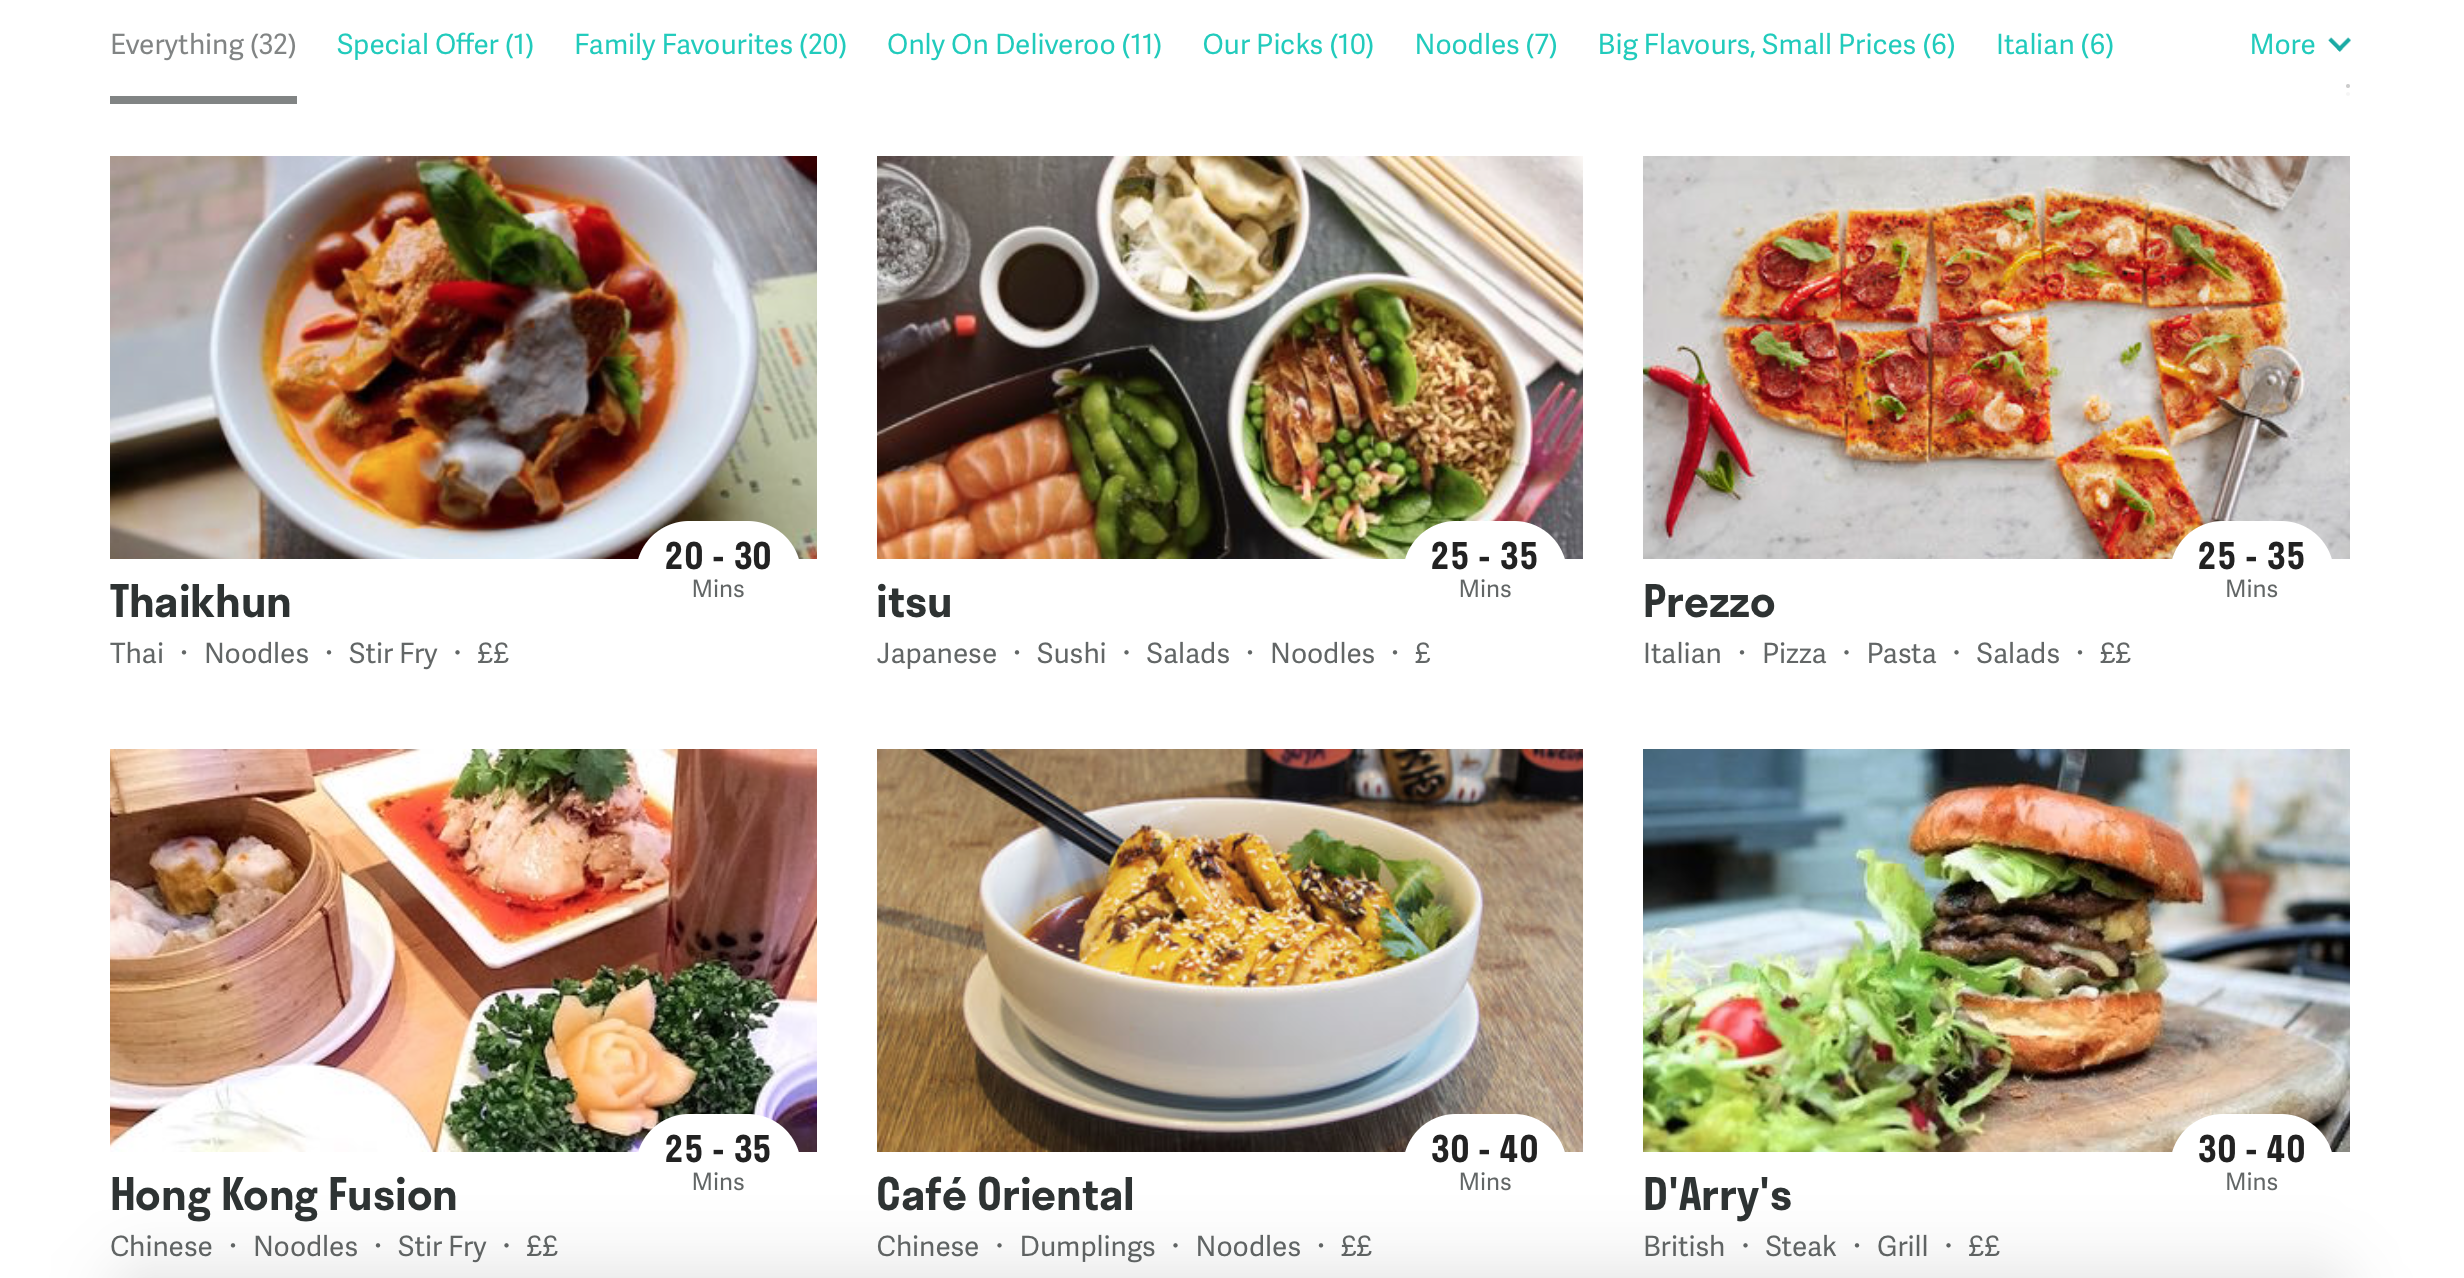
Task: Choose the Only On Deliveroo (11) tab
Action: [1024, 45]
